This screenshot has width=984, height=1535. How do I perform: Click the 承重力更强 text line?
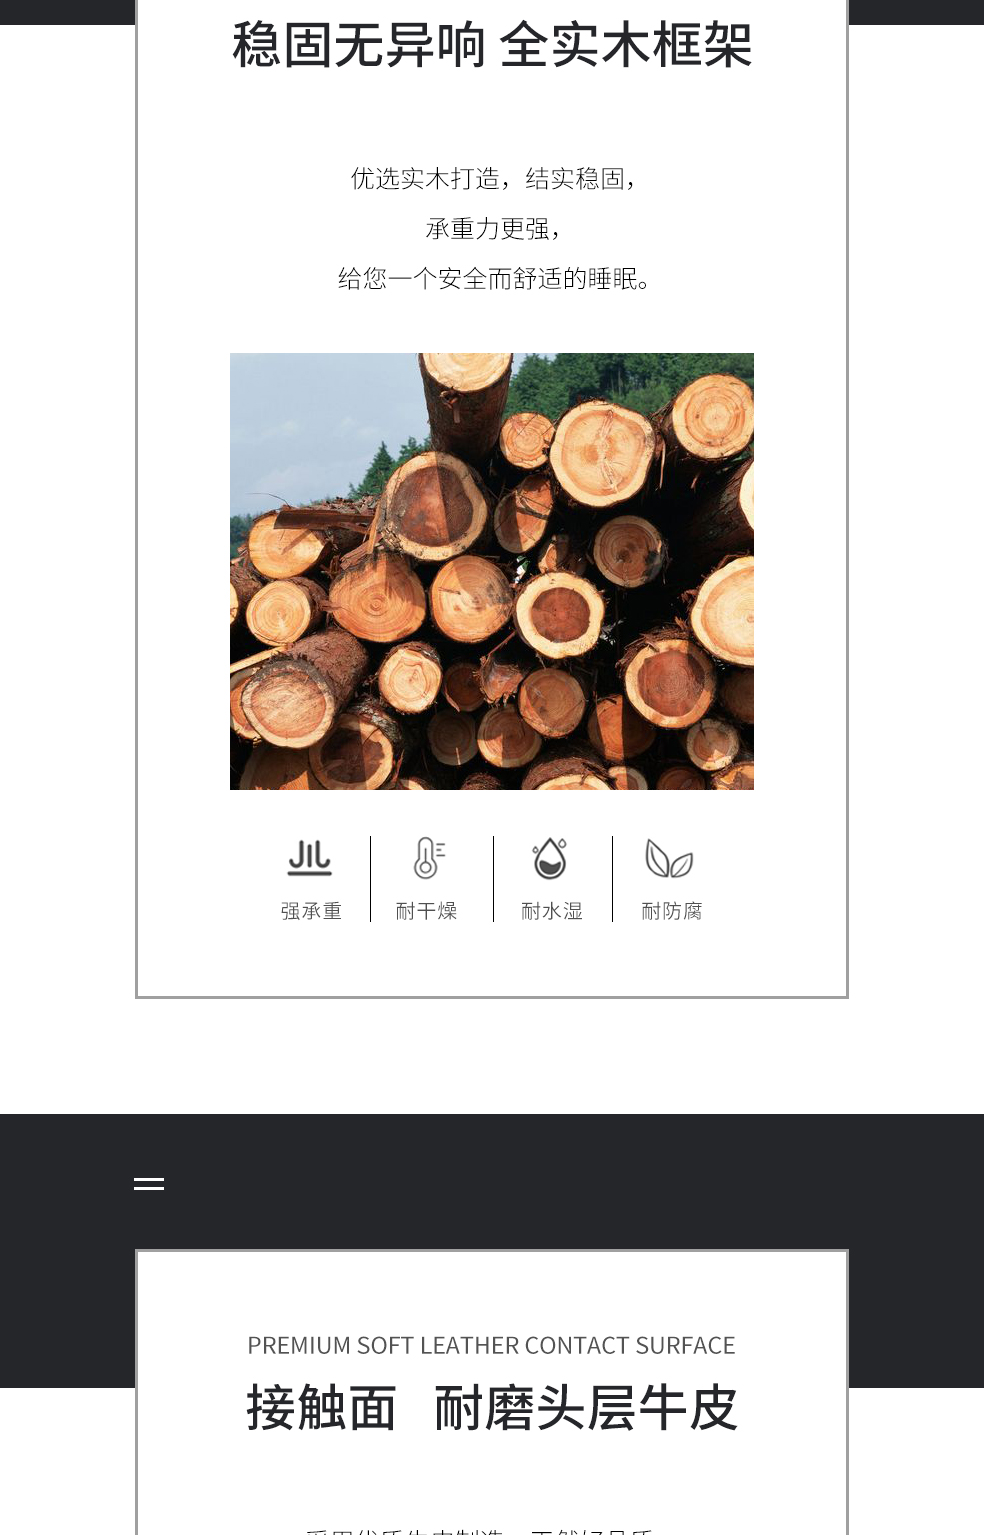[492, 229]
